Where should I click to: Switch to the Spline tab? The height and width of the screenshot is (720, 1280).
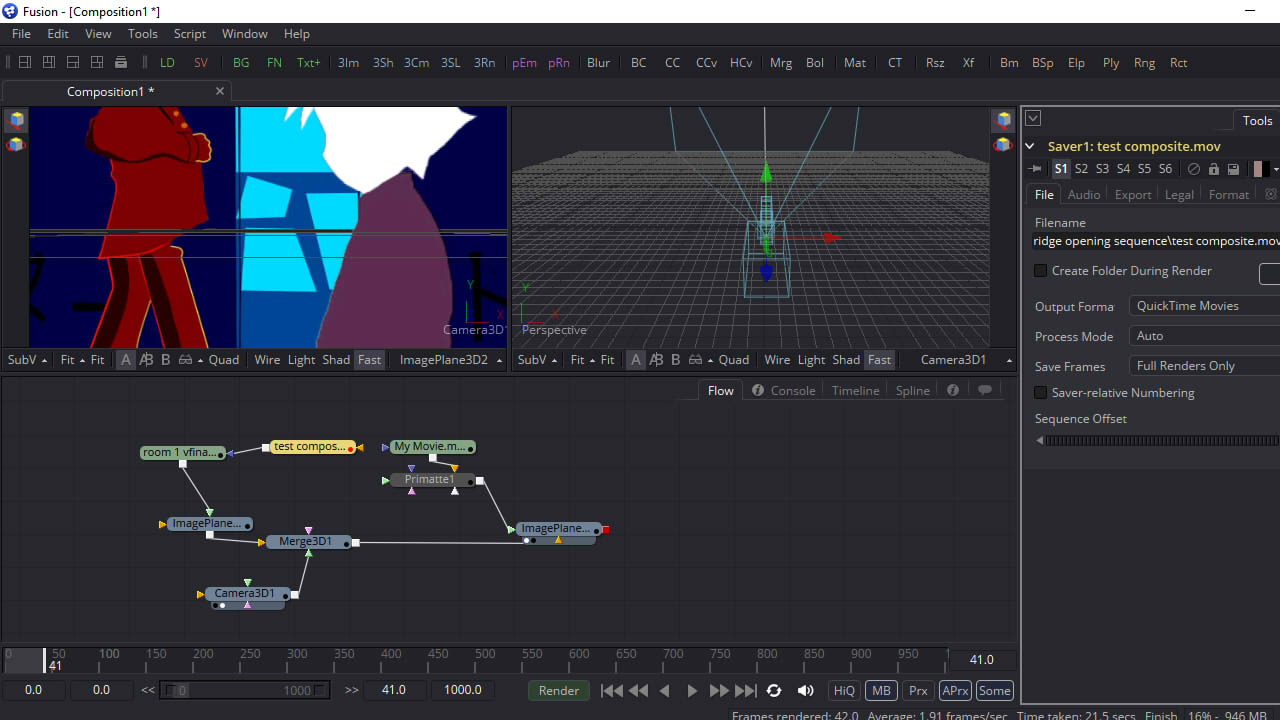[x=913, y=391]
